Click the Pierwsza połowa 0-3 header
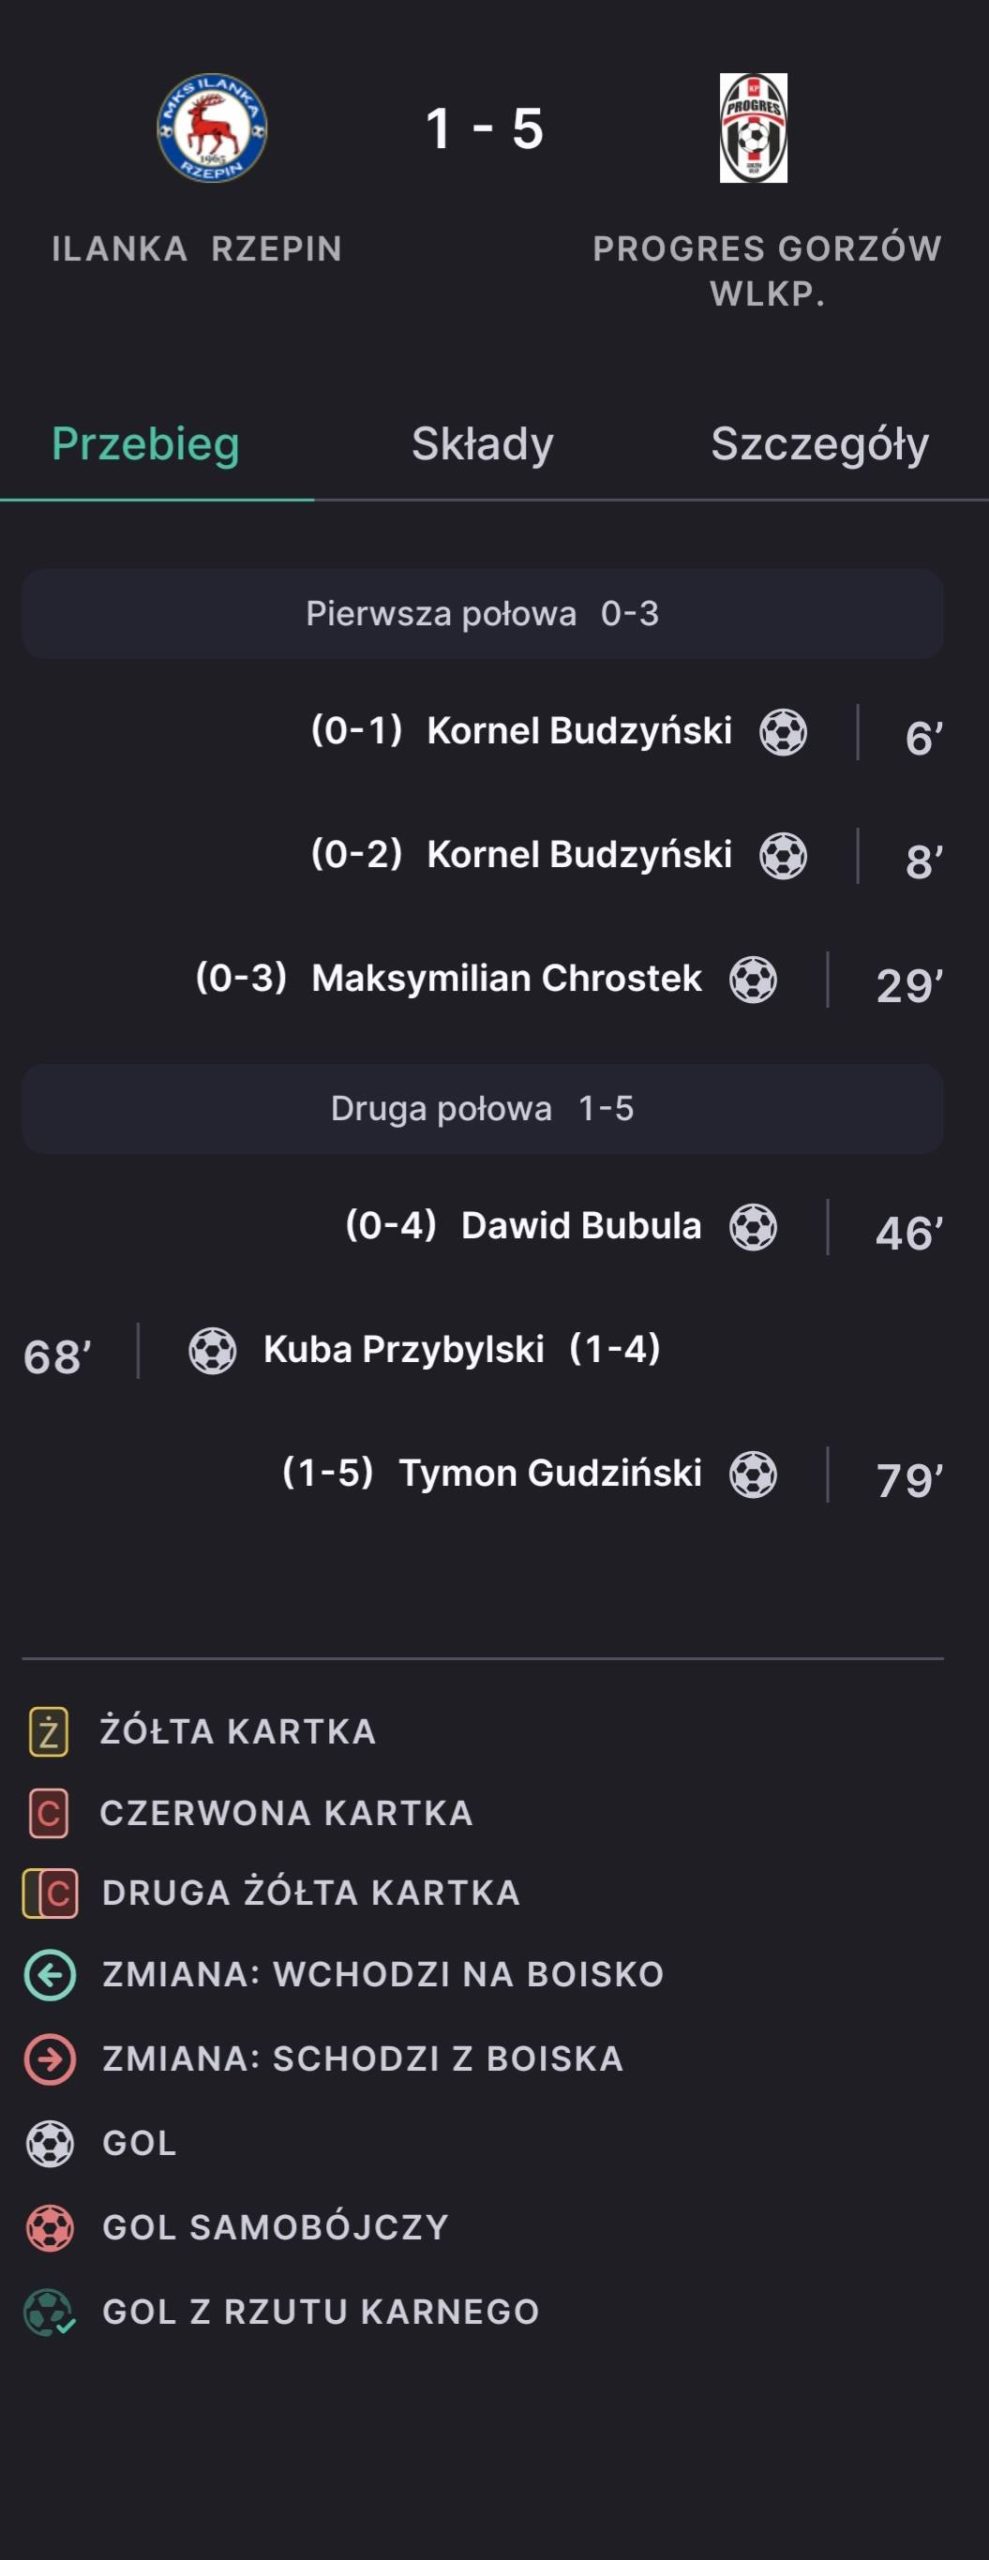The image size is (989, 2560). (482, 614)
